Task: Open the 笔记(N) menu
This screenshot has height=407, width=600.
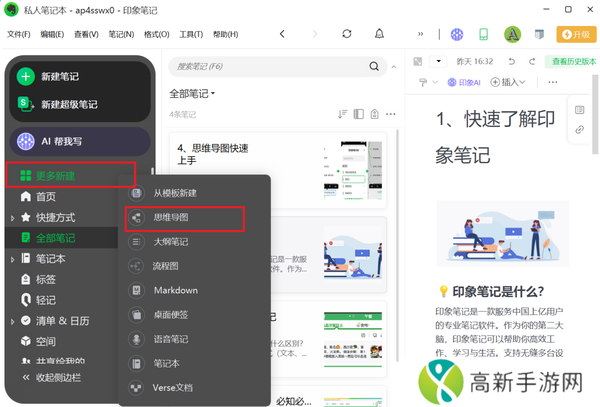Action: click(121, 34)
